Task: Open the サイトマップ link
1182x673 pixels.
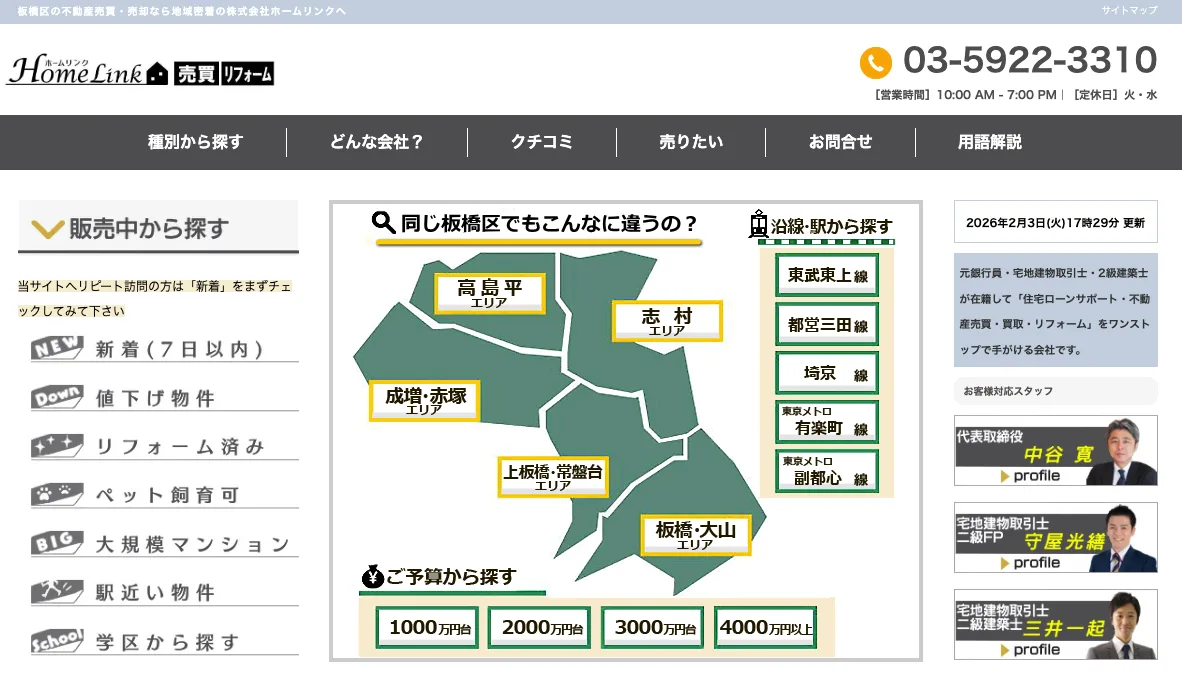Action: [x=1128, y=11]
